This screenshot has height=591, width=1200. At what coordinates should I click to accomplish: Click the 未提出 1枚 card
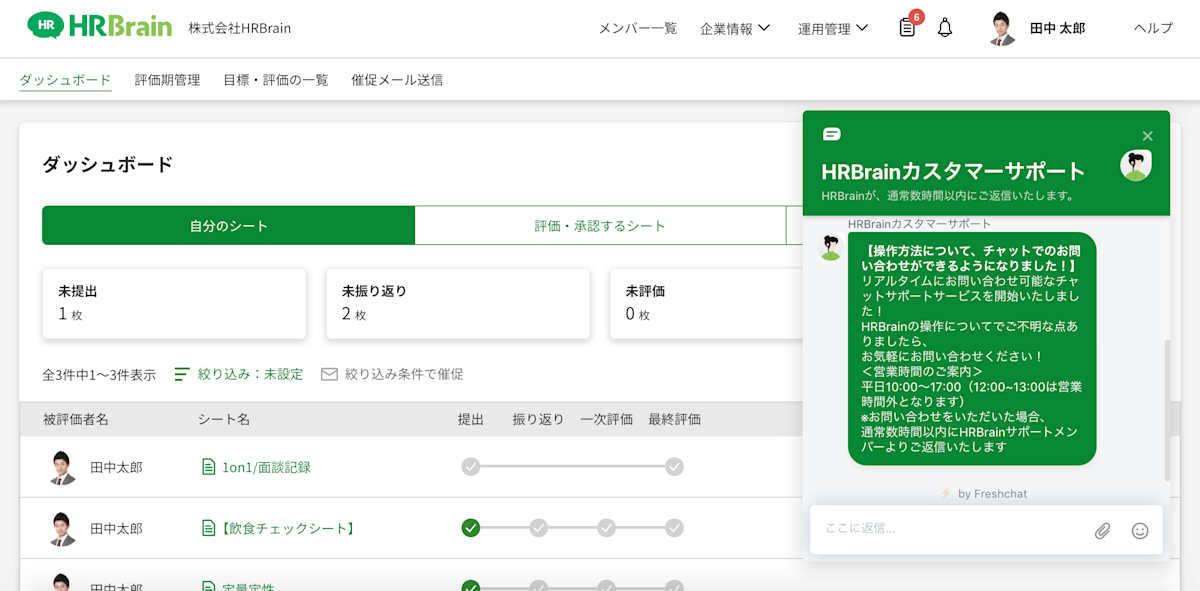pyautogui.click(x=174, y=303)
